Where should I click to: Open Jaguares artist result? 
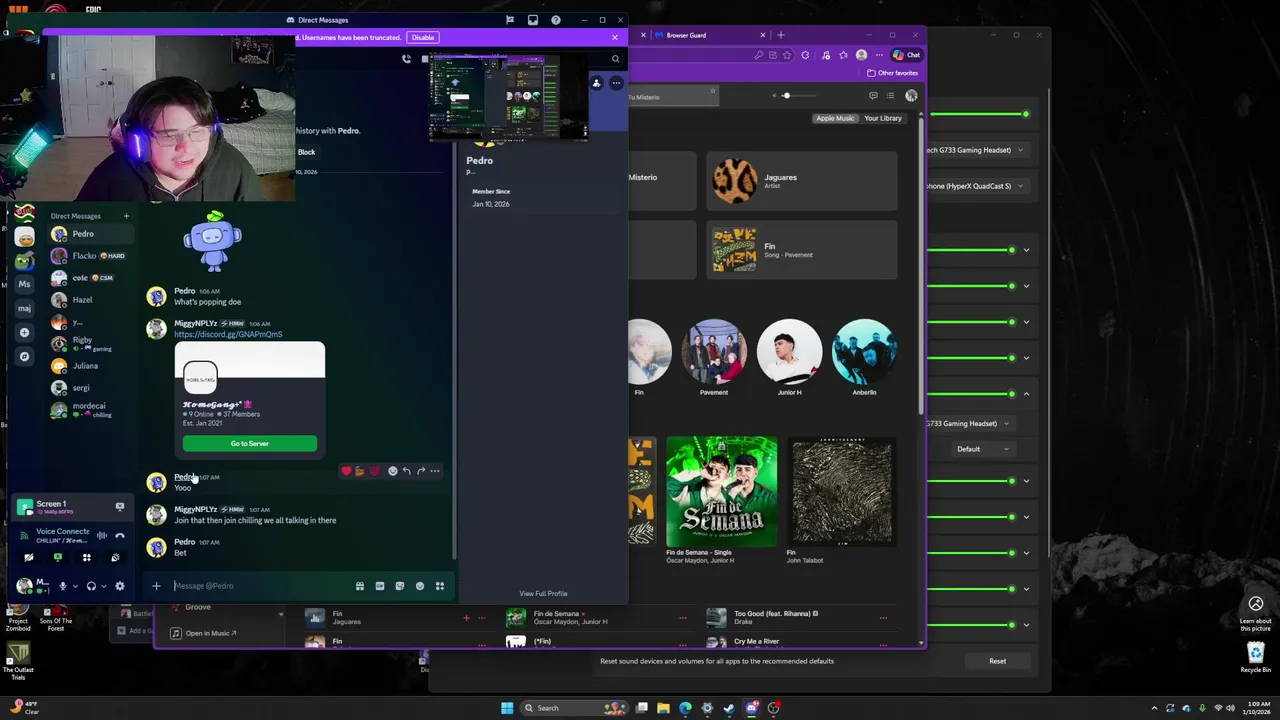[x=802, y=181]
